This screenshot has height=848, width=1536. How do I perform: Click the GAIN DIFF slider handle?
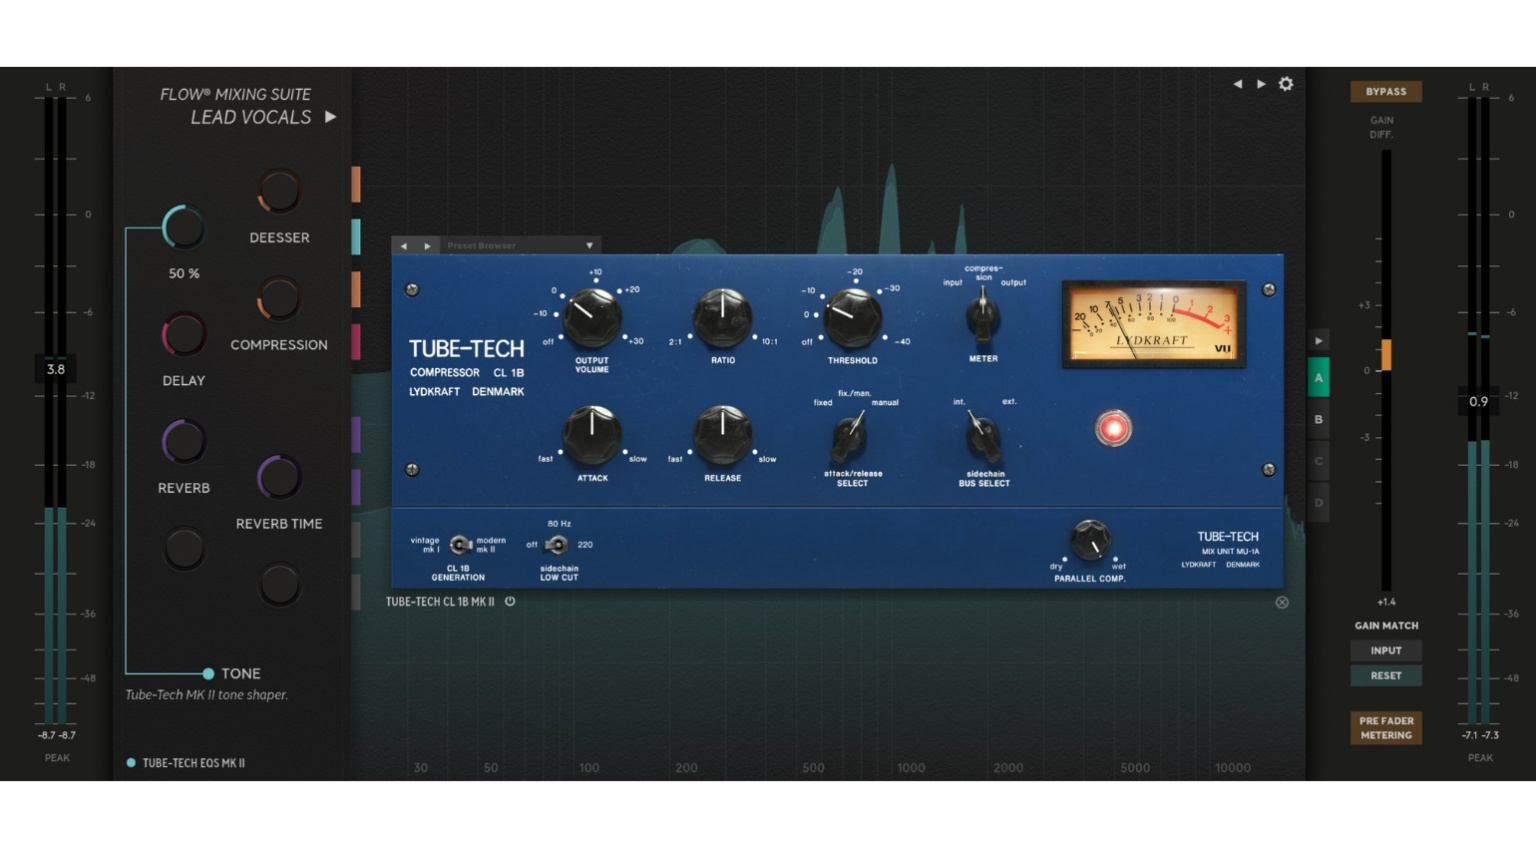pos(1386,353)
